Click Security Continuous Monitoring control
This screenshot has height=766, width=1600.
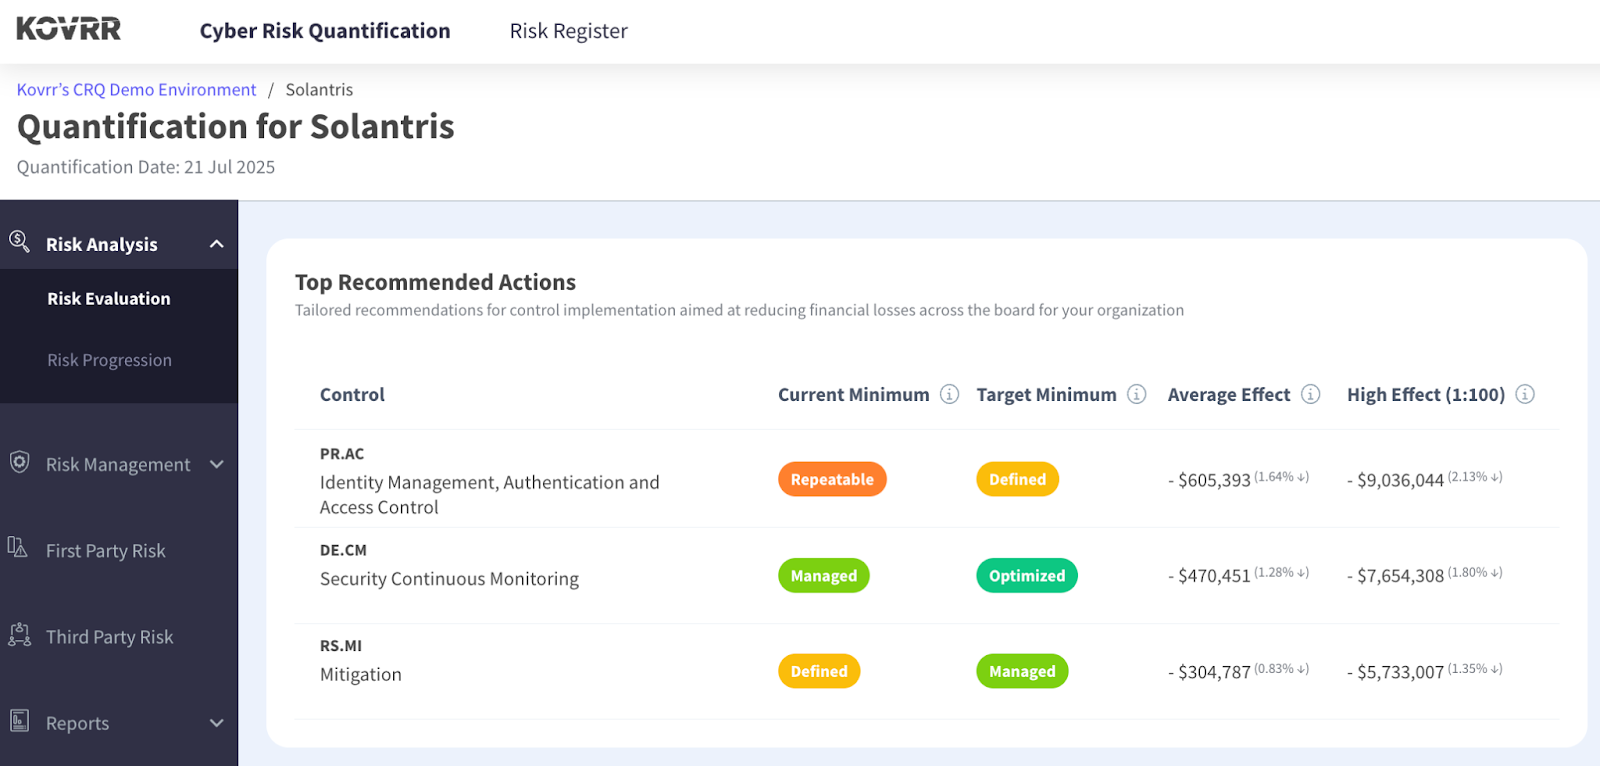click(449, 579)
